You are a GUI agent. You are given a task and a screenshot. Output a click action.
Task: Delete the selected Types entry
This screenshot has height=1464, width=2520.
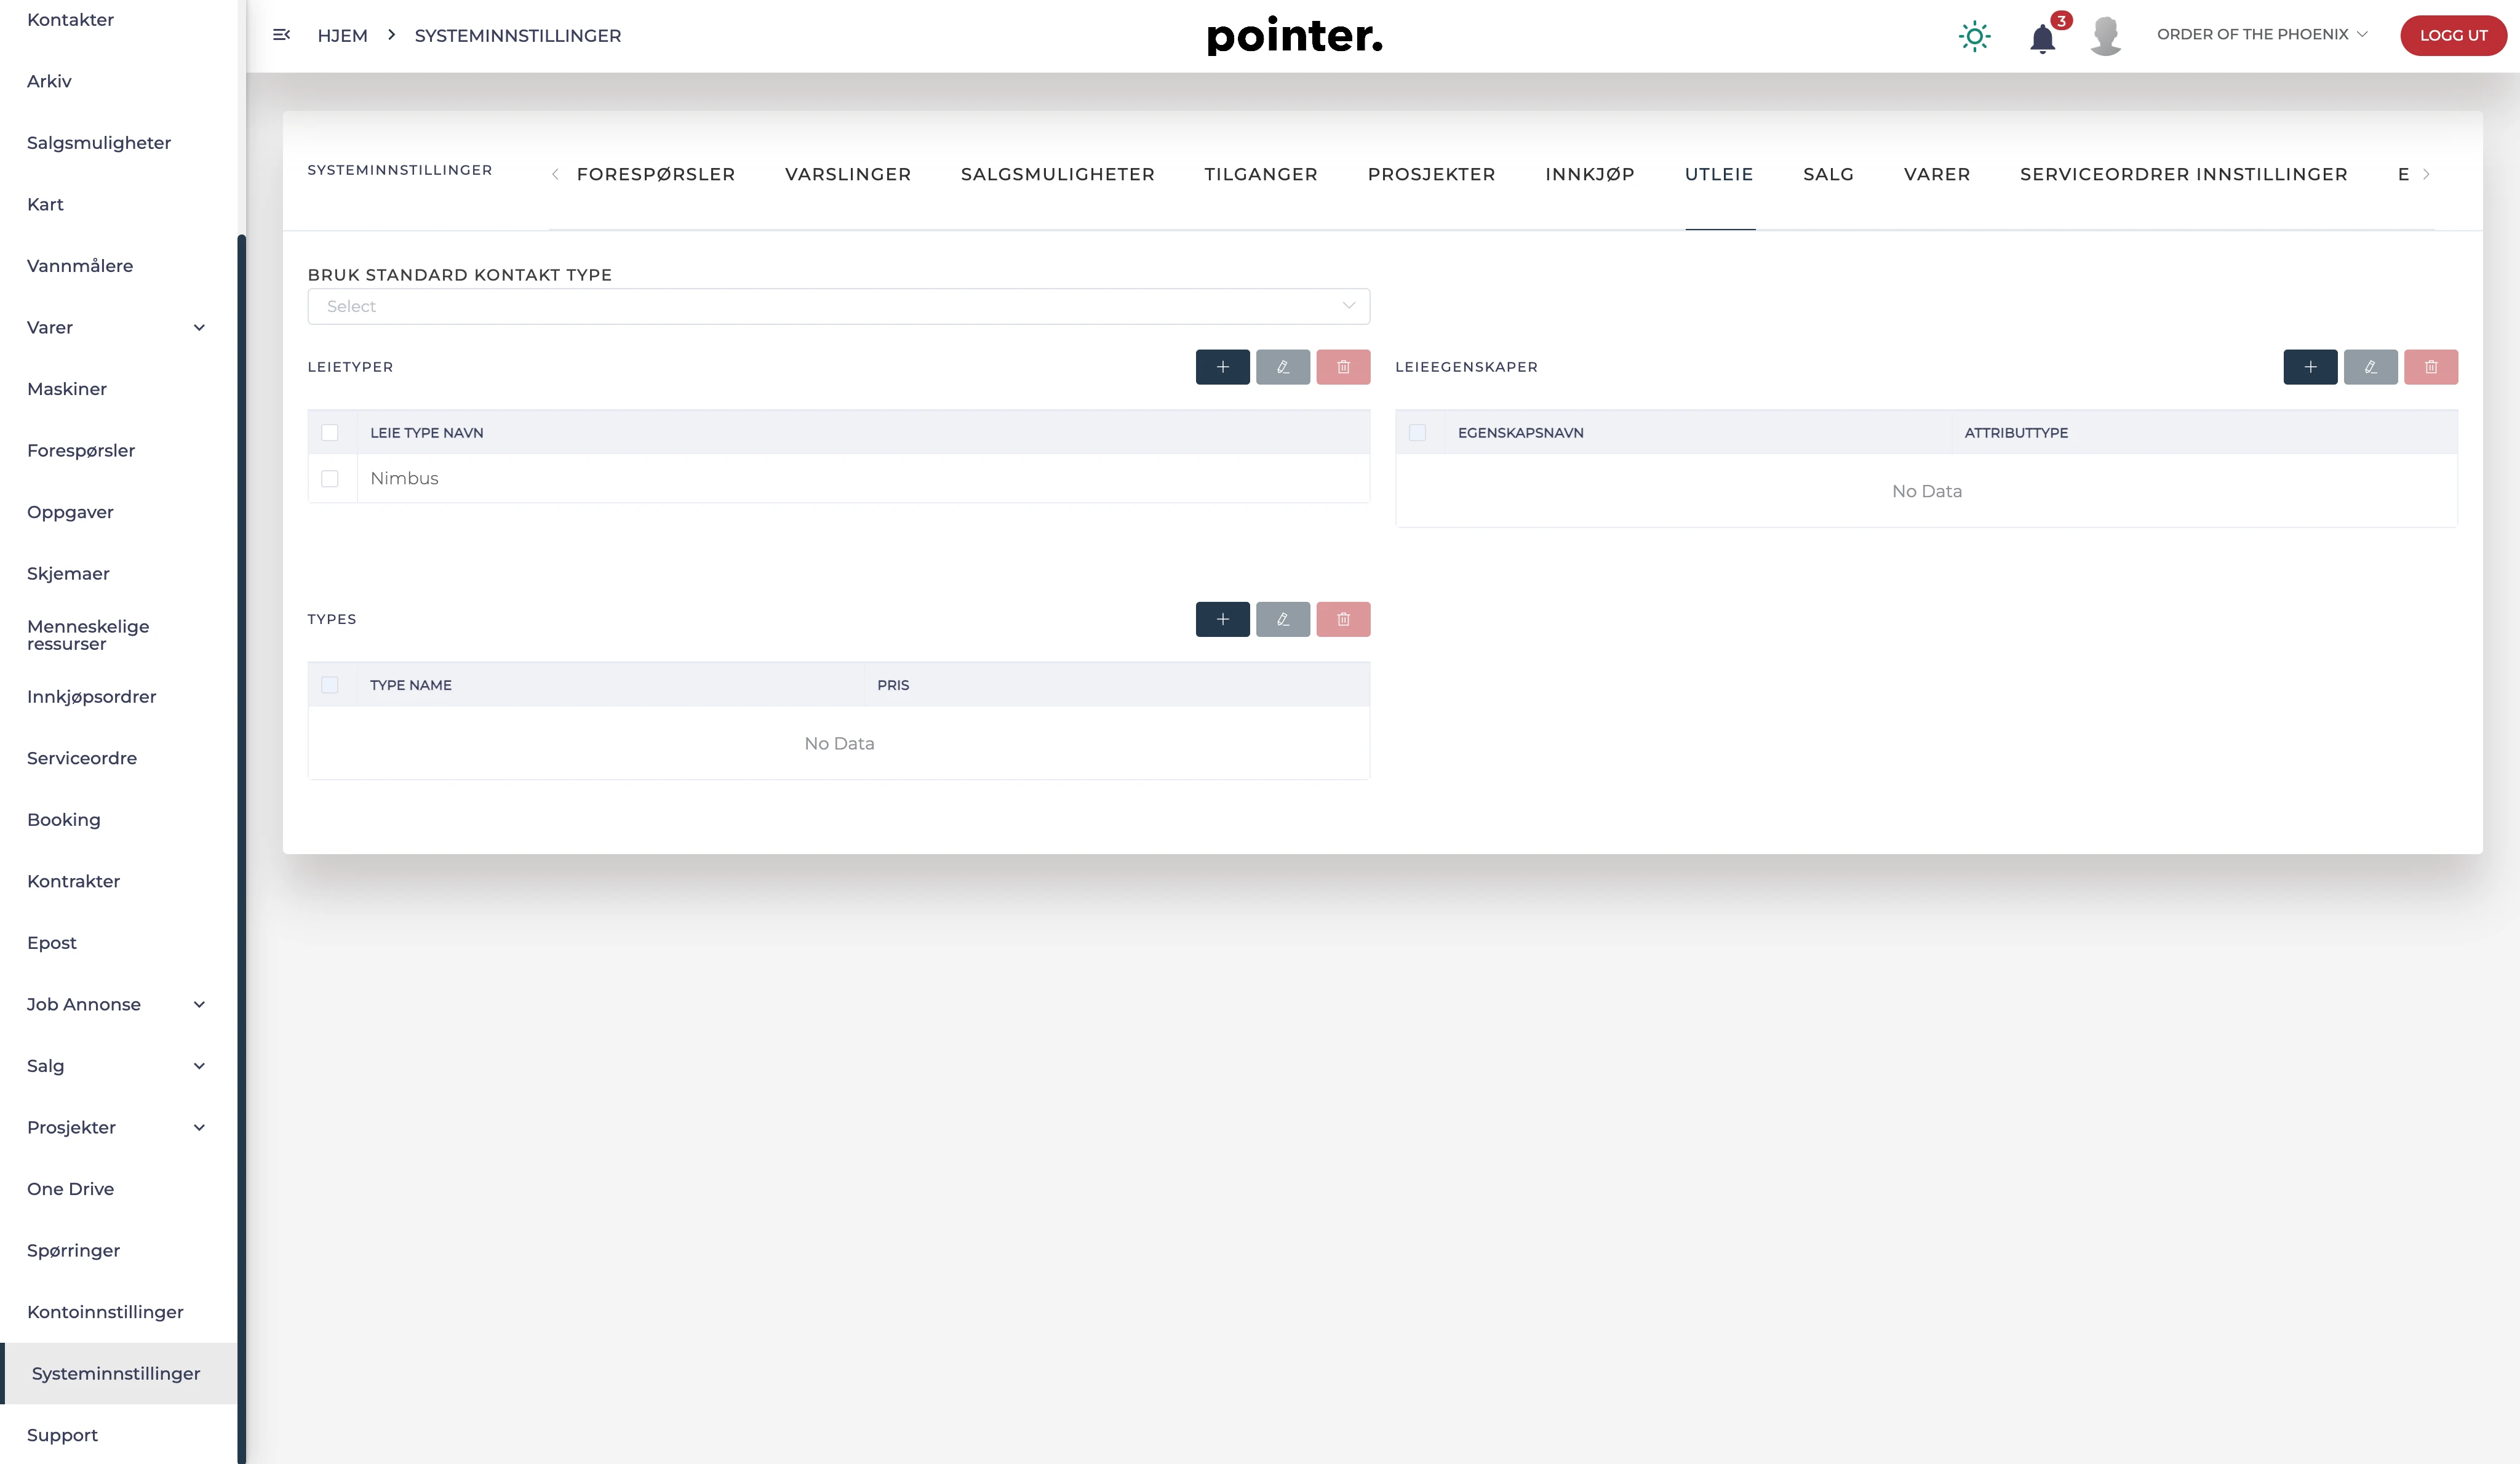(1343, 619)
